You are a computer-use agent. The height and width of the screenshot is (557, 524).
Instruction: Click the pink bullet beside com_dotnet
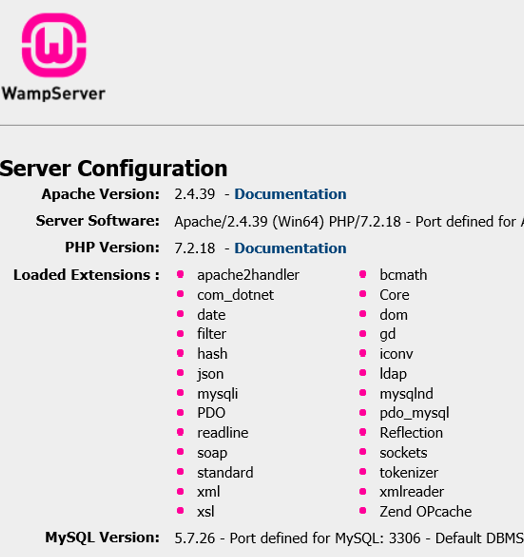[180, 294]
